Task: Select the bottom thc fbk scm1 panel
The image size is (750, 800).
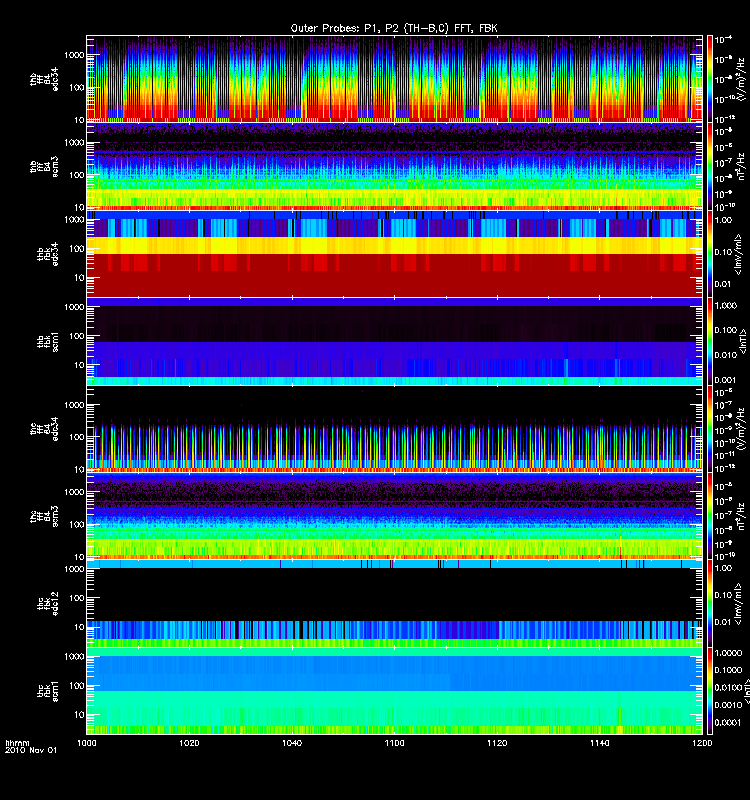Action: click(x=393, y=691)
